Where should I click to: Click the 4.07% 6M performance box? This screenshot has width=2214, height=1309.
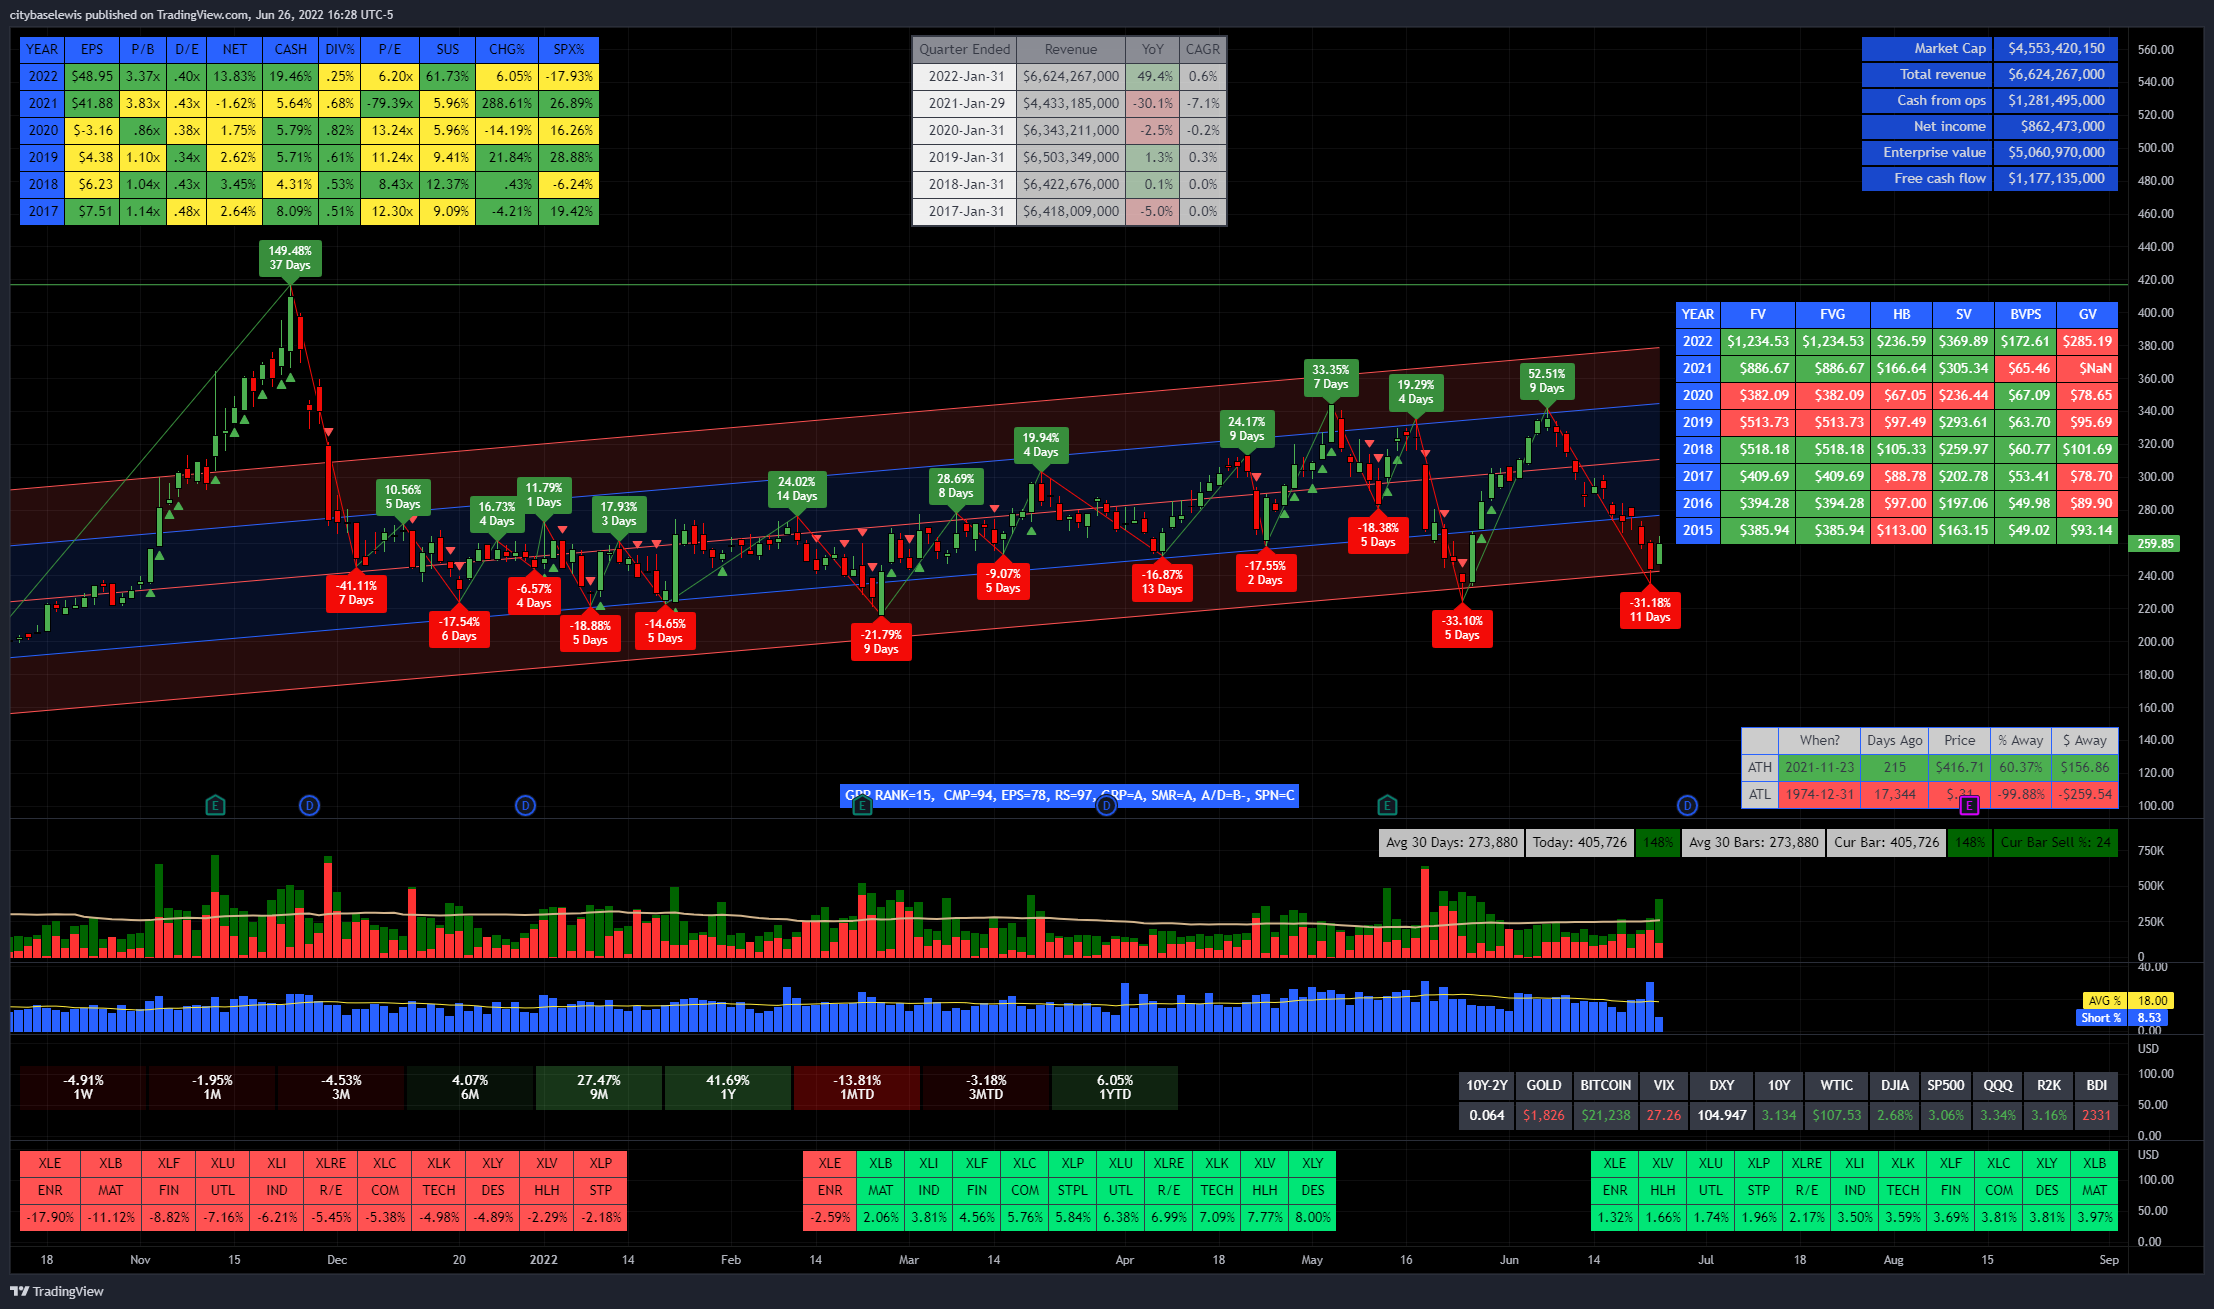pos(470,1088)
